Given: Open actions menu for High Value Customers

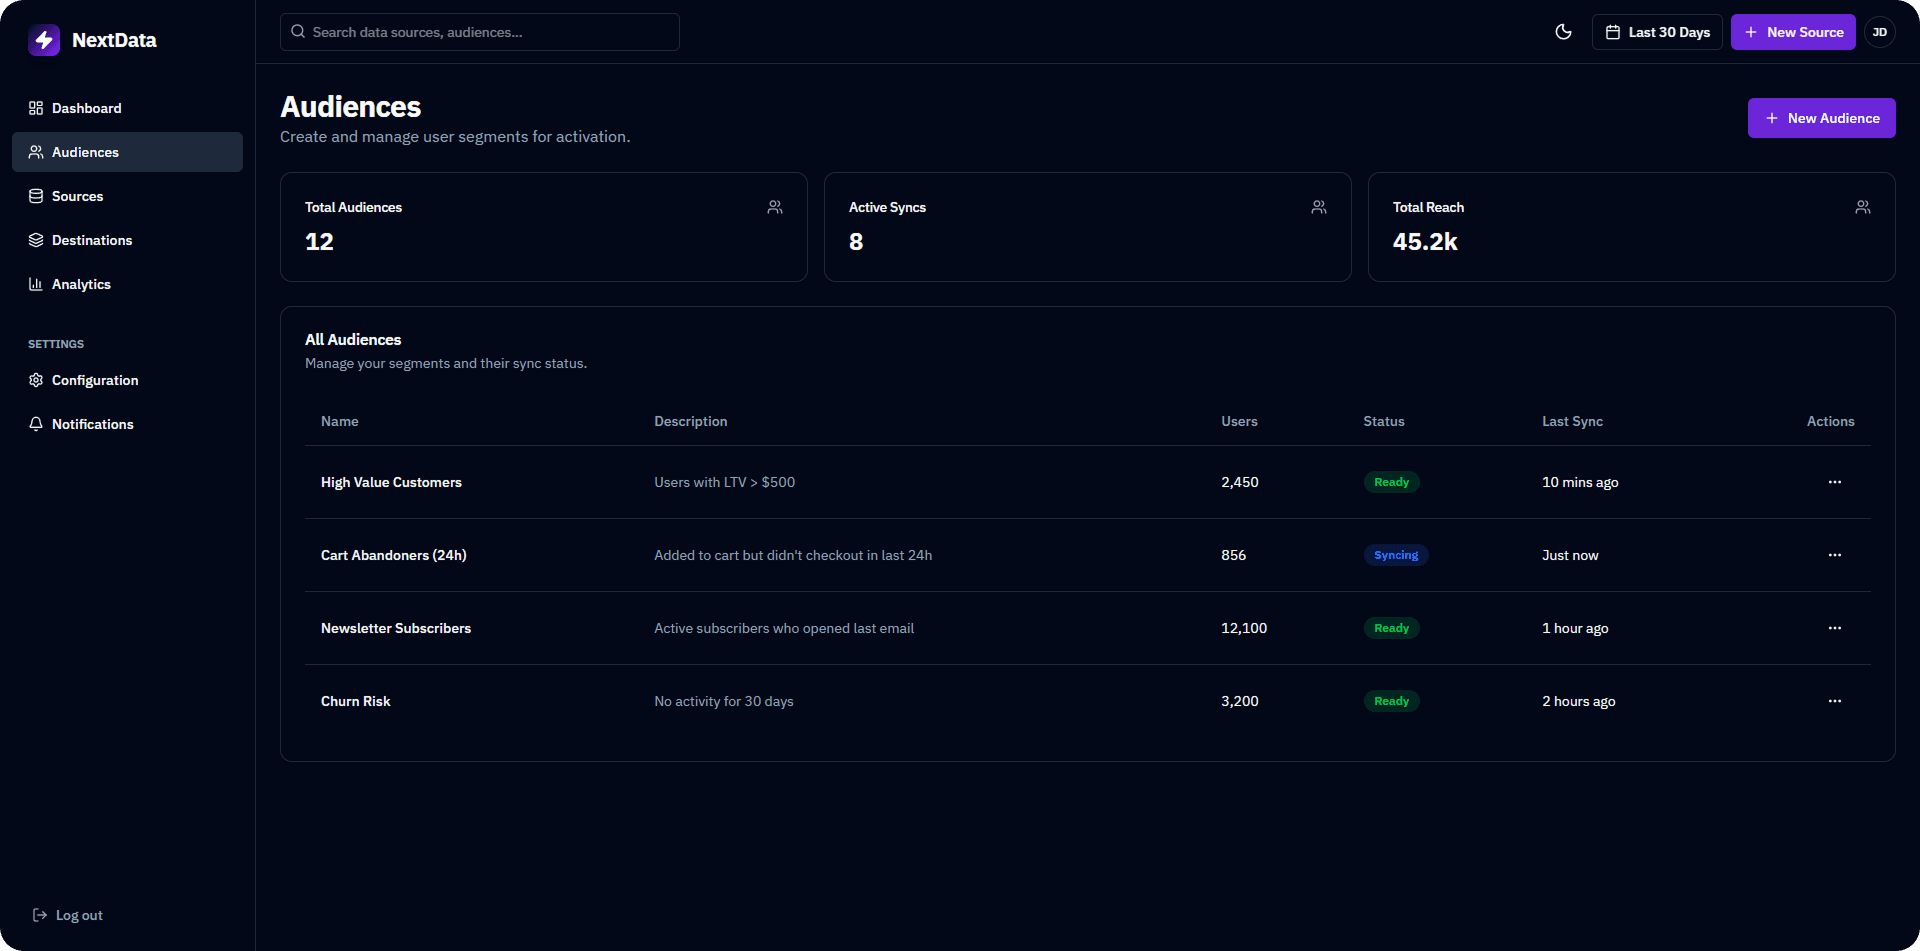Looking at the screenshot, I should (x=1834, y=482).
